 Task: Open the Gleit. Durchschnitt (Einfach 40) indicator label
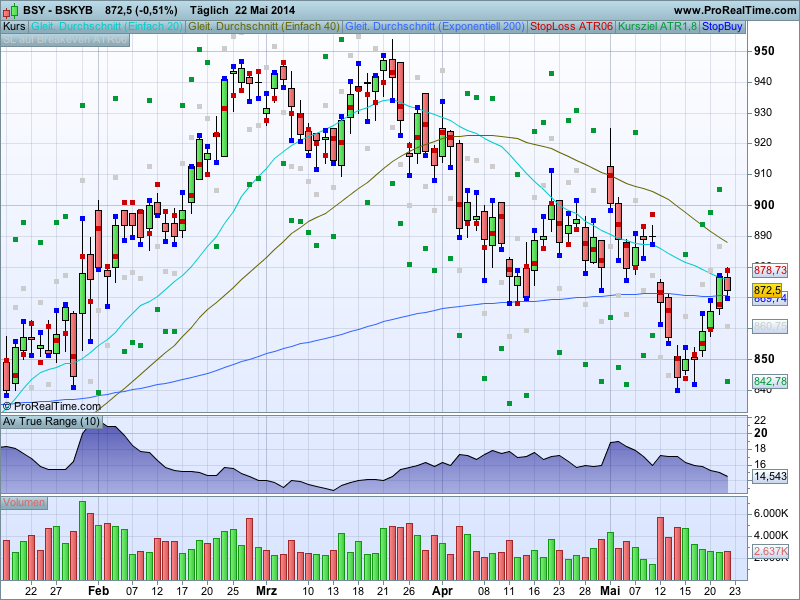point(264,26)
